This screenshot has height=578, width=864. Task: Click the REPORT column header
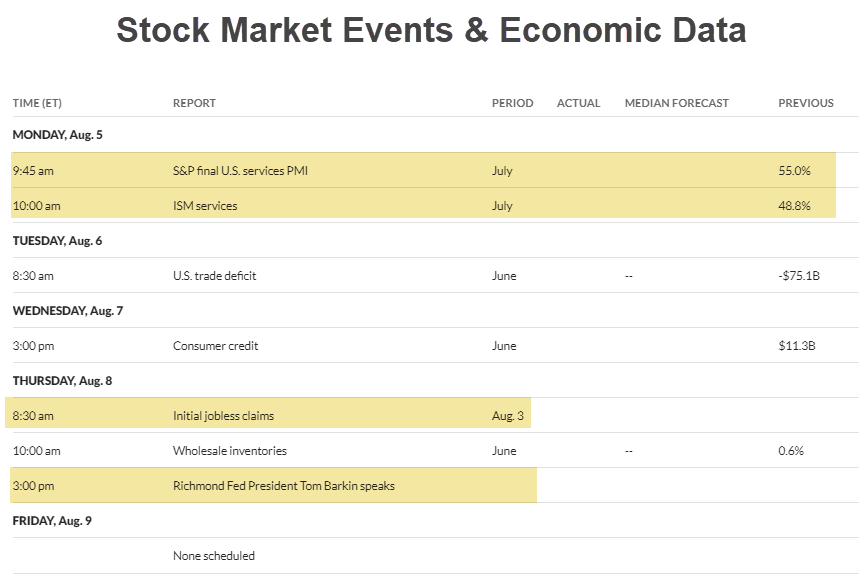pyautogui.click(x=194, y=102)
